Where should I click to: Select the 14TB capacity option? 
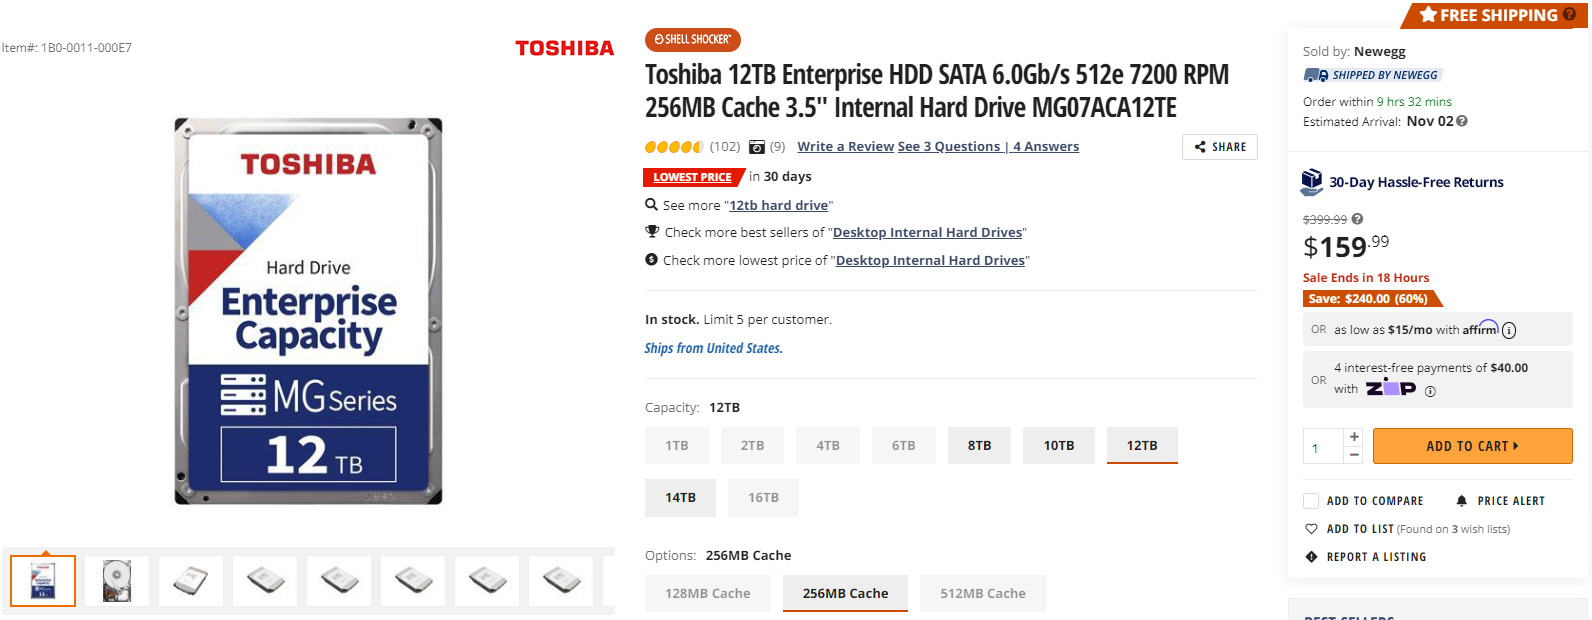tap(681, 498)
